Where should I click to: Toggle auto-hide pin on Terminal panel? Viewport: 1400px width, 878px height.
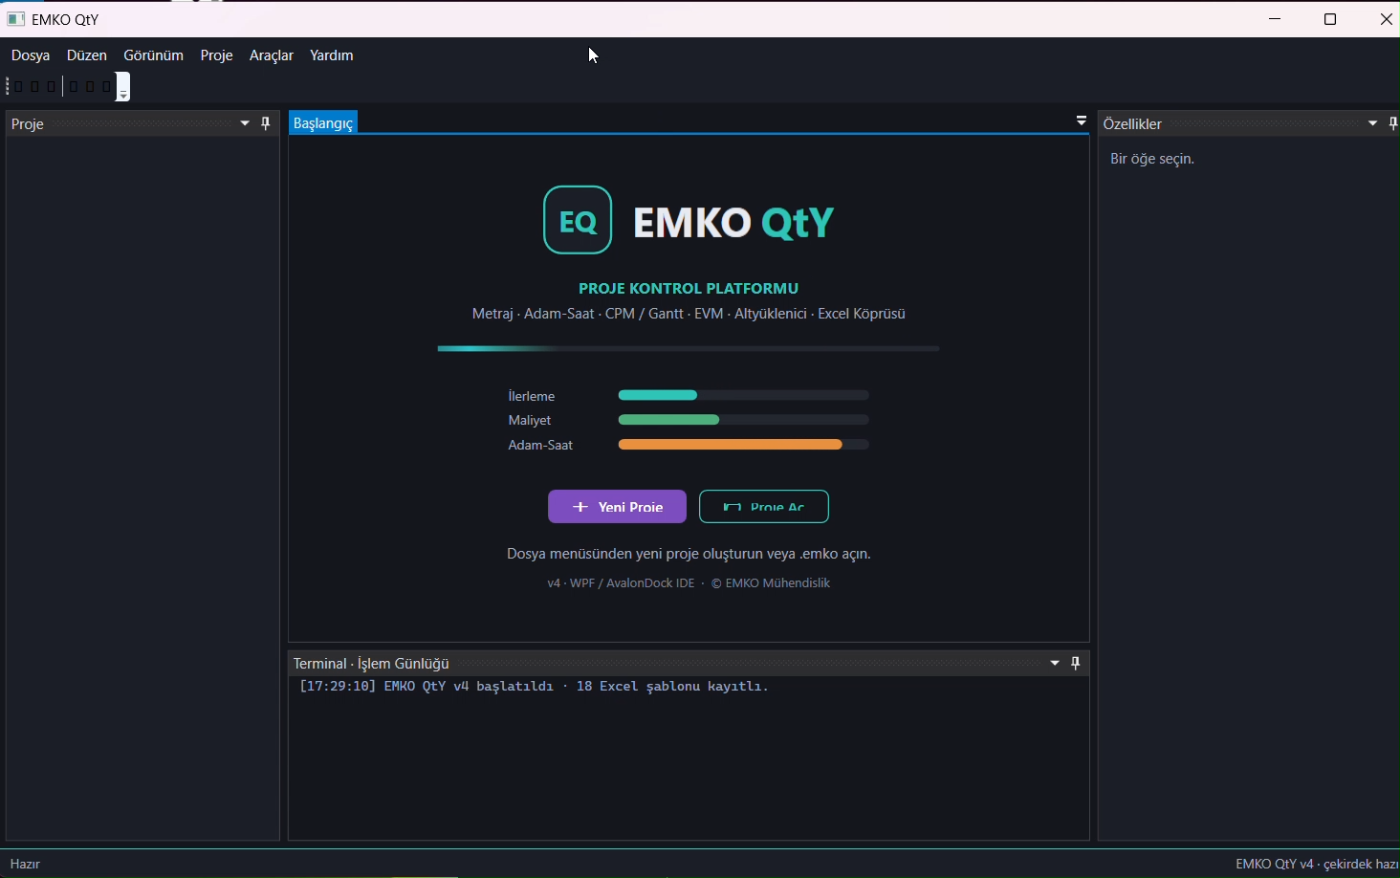tap(1076, 663)
